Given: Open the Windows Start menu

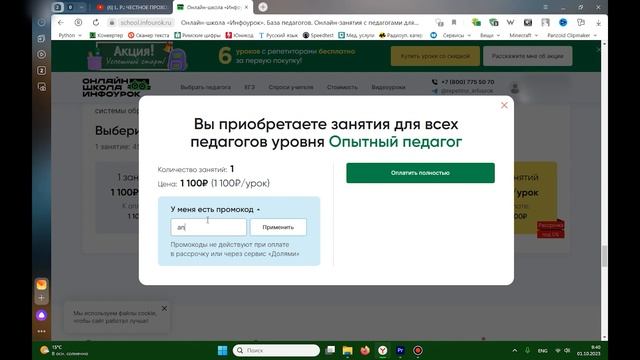Looking at the screenshot, I should point(222,350).
